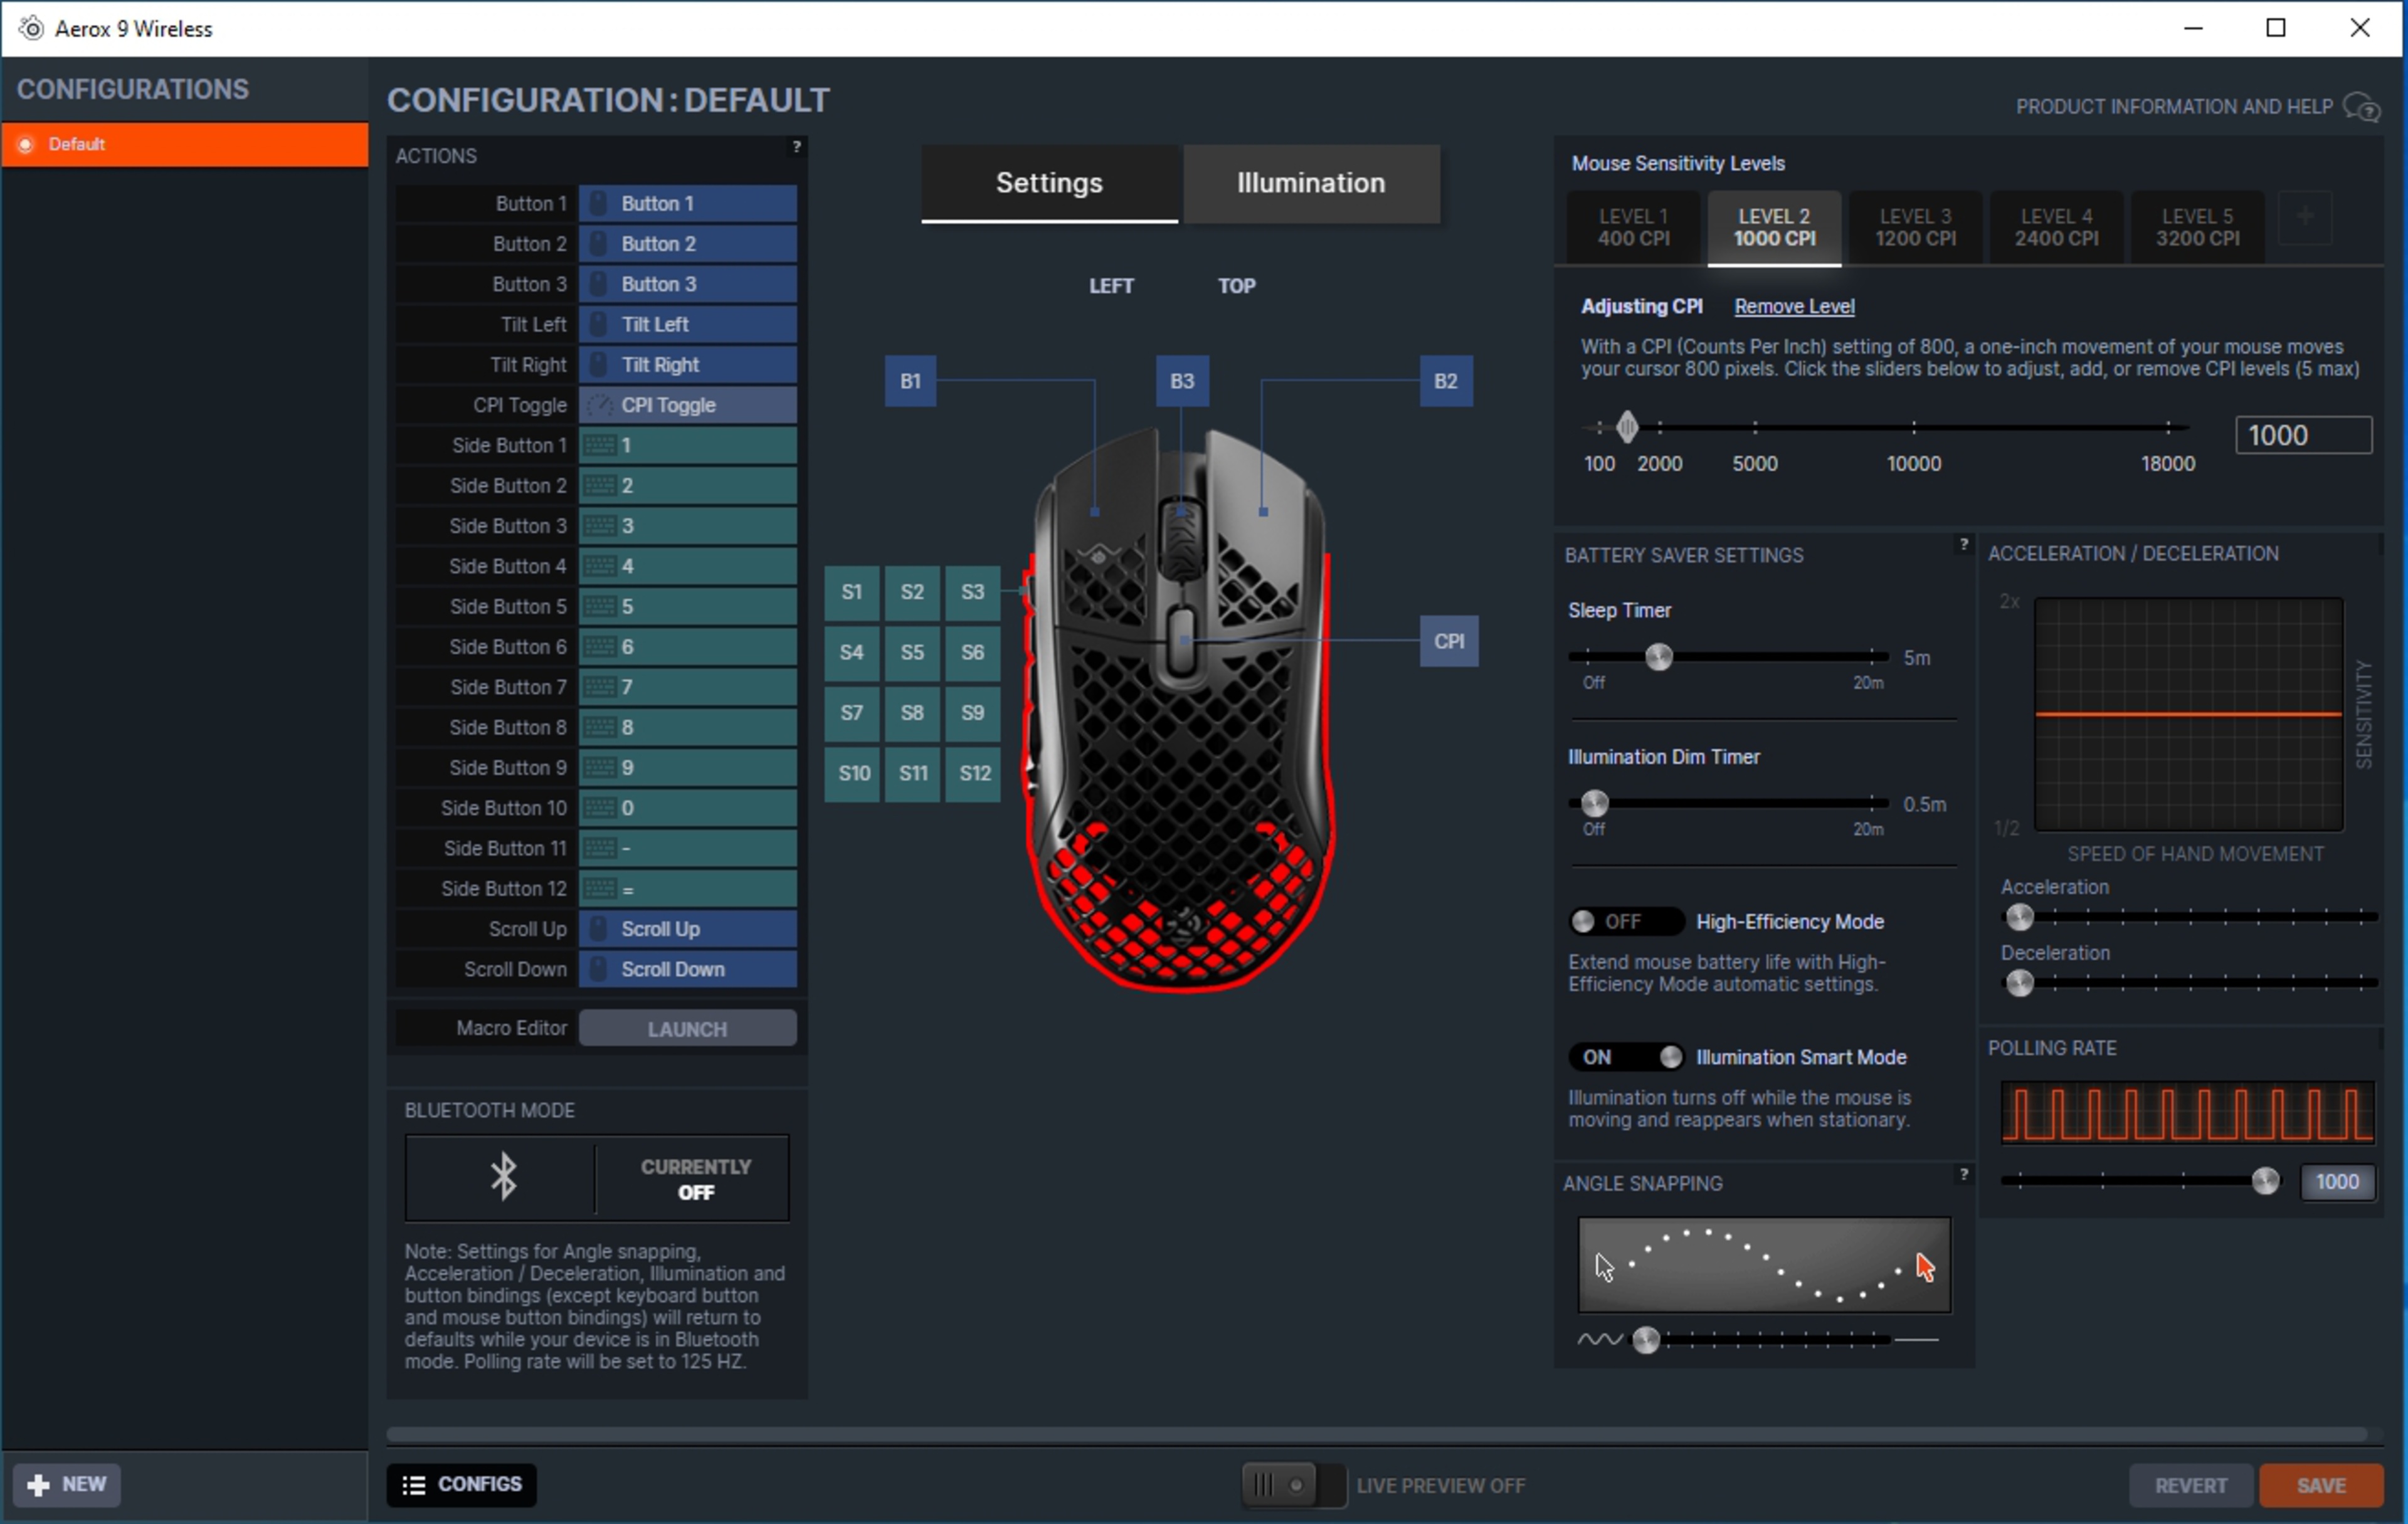Open CPI Toggle action binding
The image size is (2408, 1524).
pyautogui.click(x=687, y=405)
